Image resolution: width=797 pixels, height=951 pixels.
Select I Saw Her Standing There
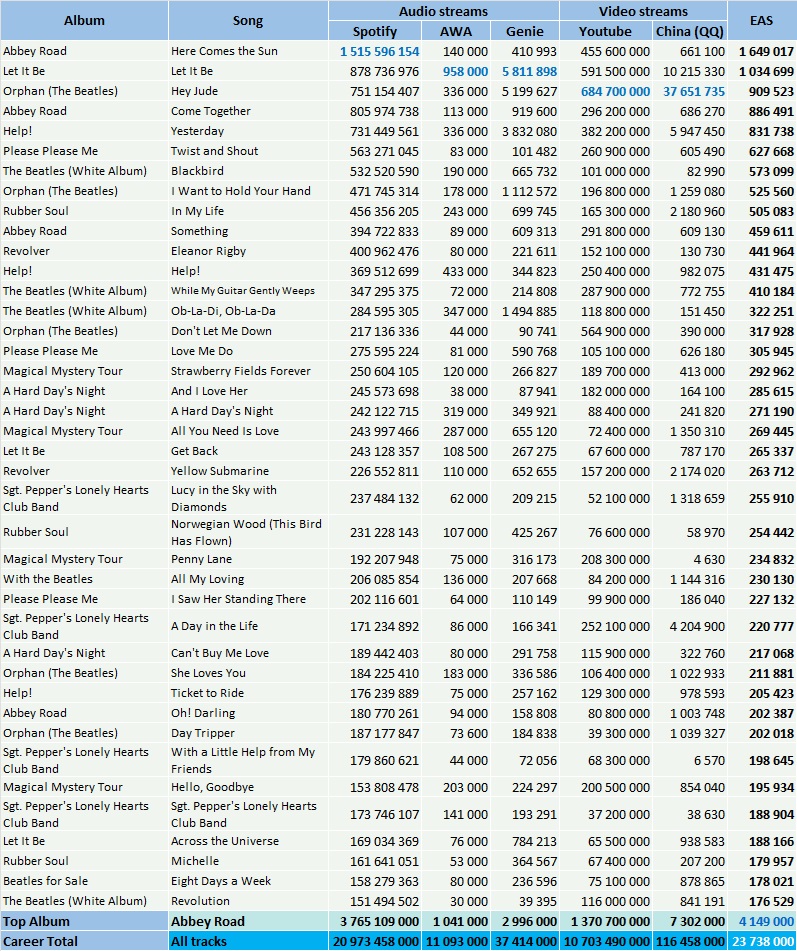coord(248,599)
